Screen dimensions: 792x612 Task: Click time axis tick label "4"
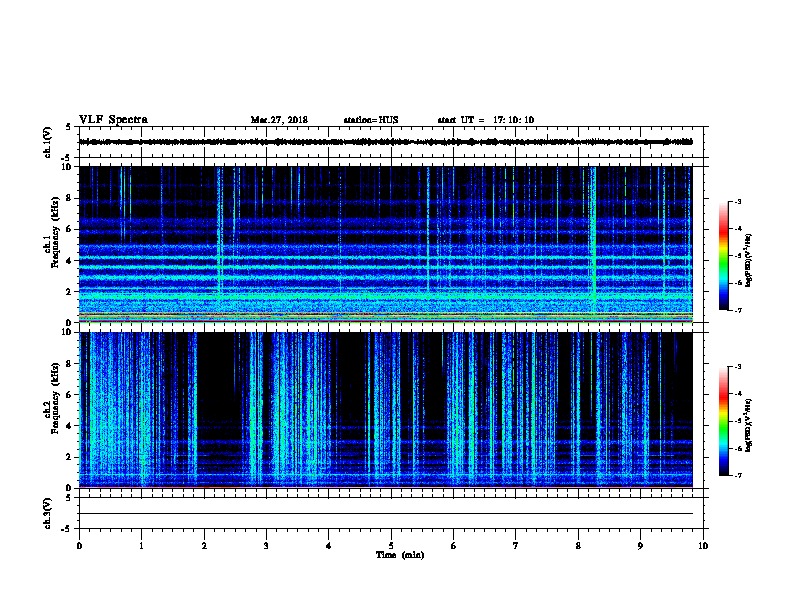tap(329, 546)
